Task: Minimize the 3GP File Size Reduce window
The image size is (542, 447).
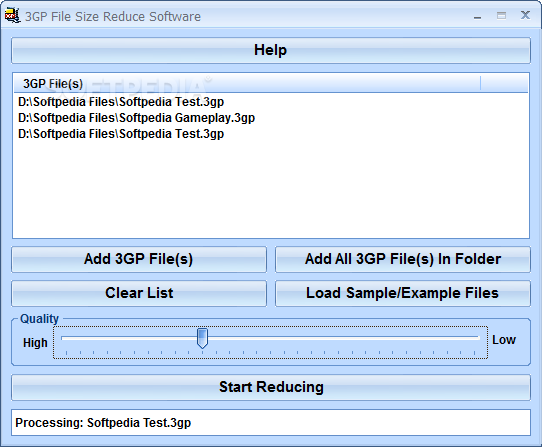Action: click(x=477, y=16)
